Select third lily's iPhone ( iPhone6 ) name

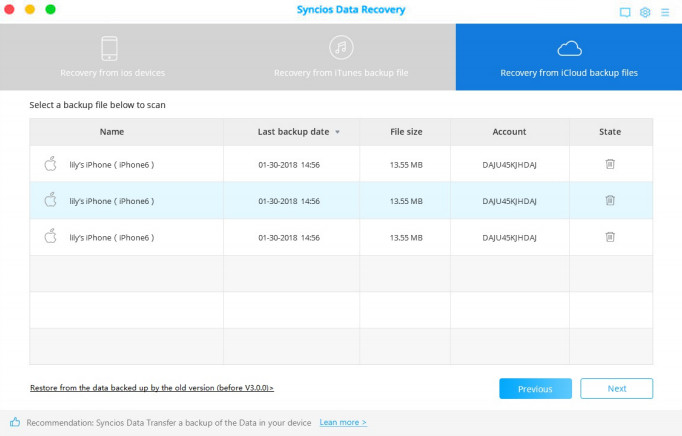112,238
